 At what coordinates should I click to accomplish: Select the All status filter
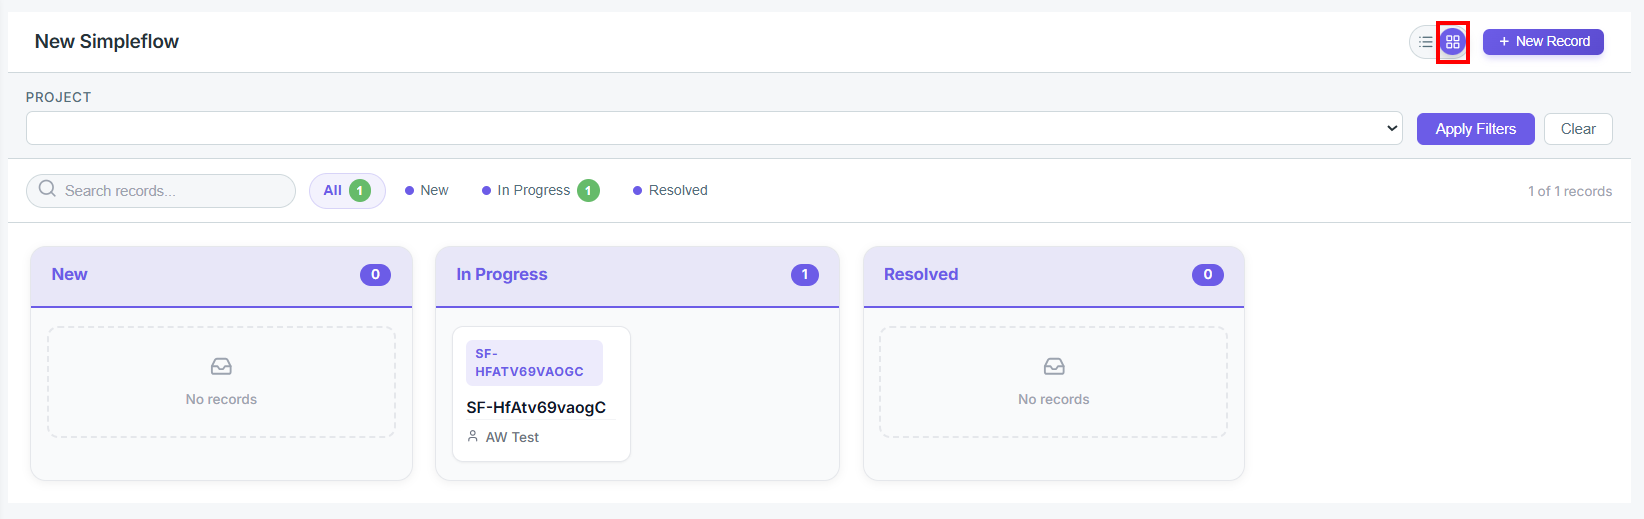[347, 191]
